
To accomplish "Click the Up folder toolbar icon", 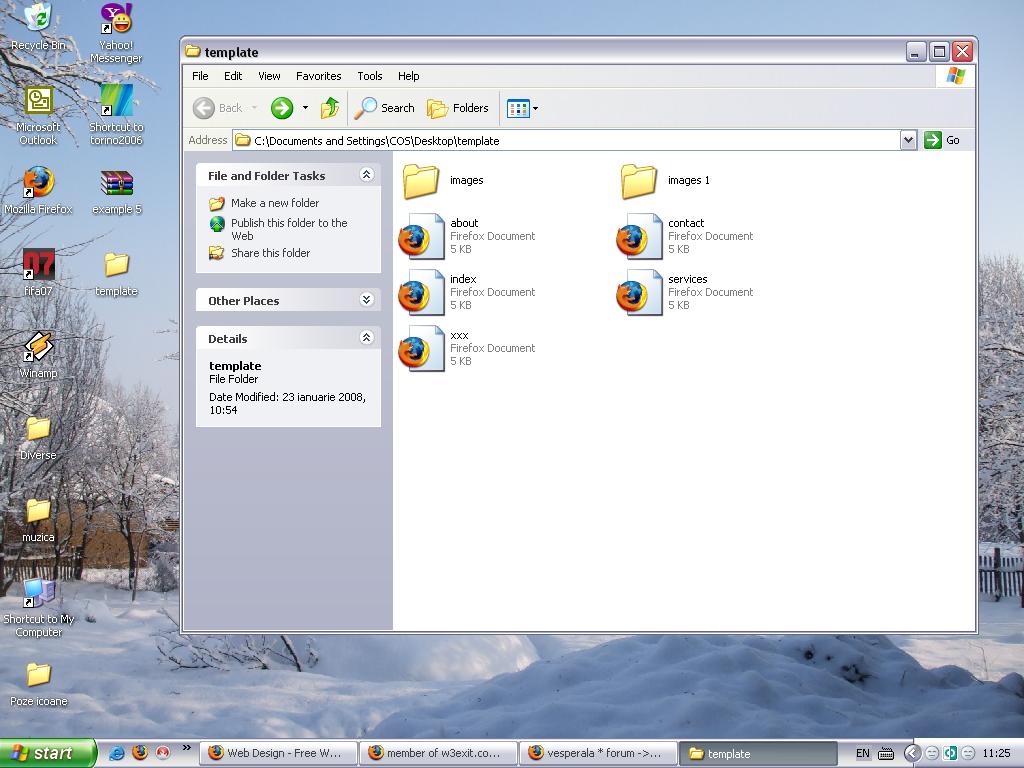I will (330, 108).
